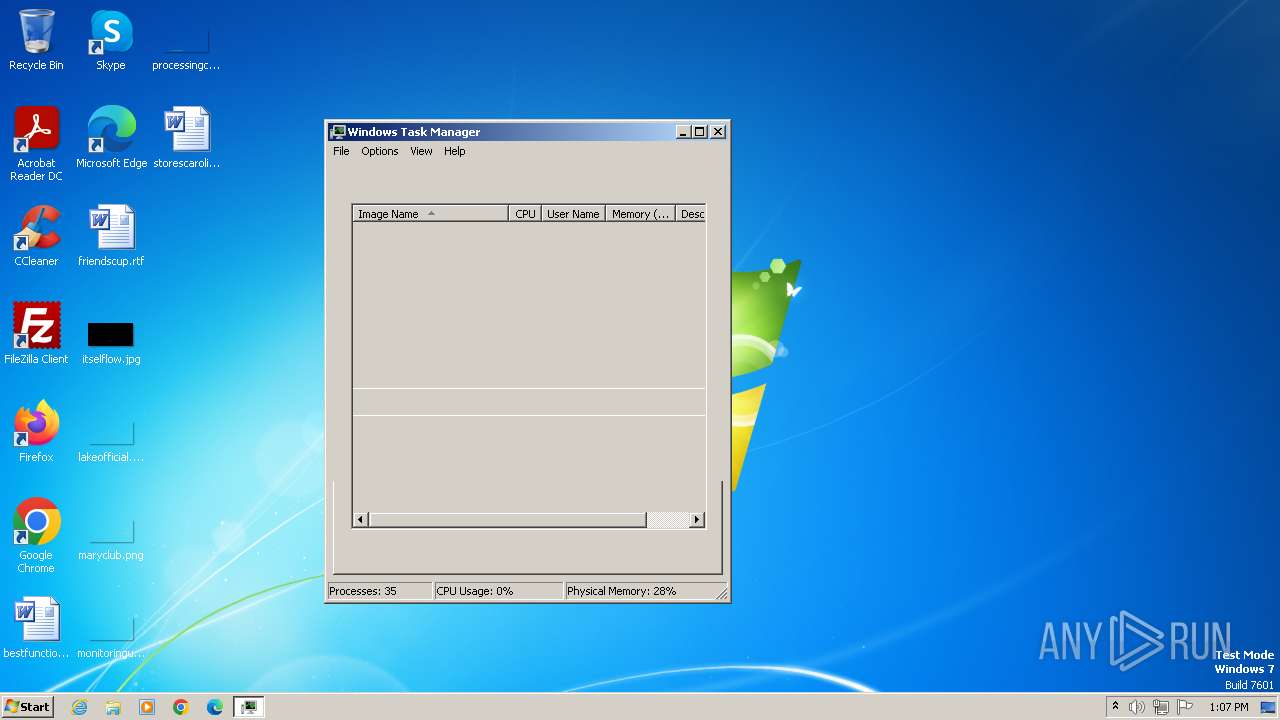Open the FileZilla Client shortcut

coord(36,334)
